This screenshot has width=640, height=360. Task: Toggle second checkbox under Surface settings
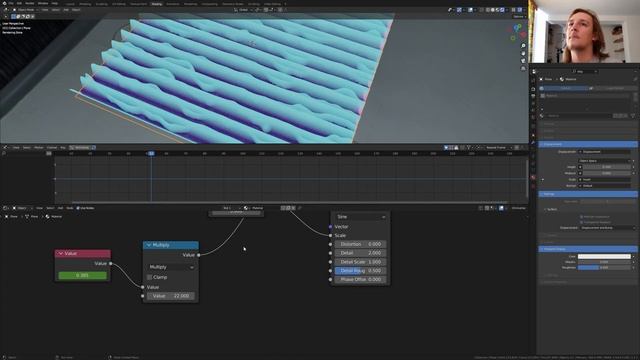(581, 222)
